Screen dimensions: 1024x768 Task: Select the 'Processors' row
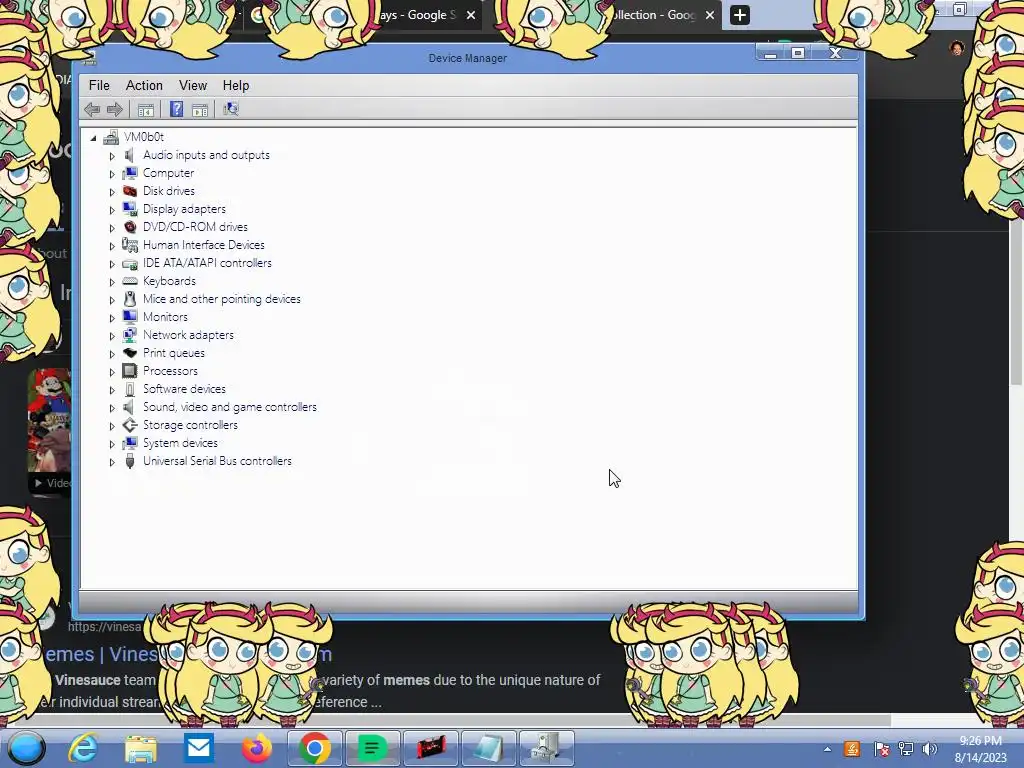pyautogui.click(x=170, y=371)
